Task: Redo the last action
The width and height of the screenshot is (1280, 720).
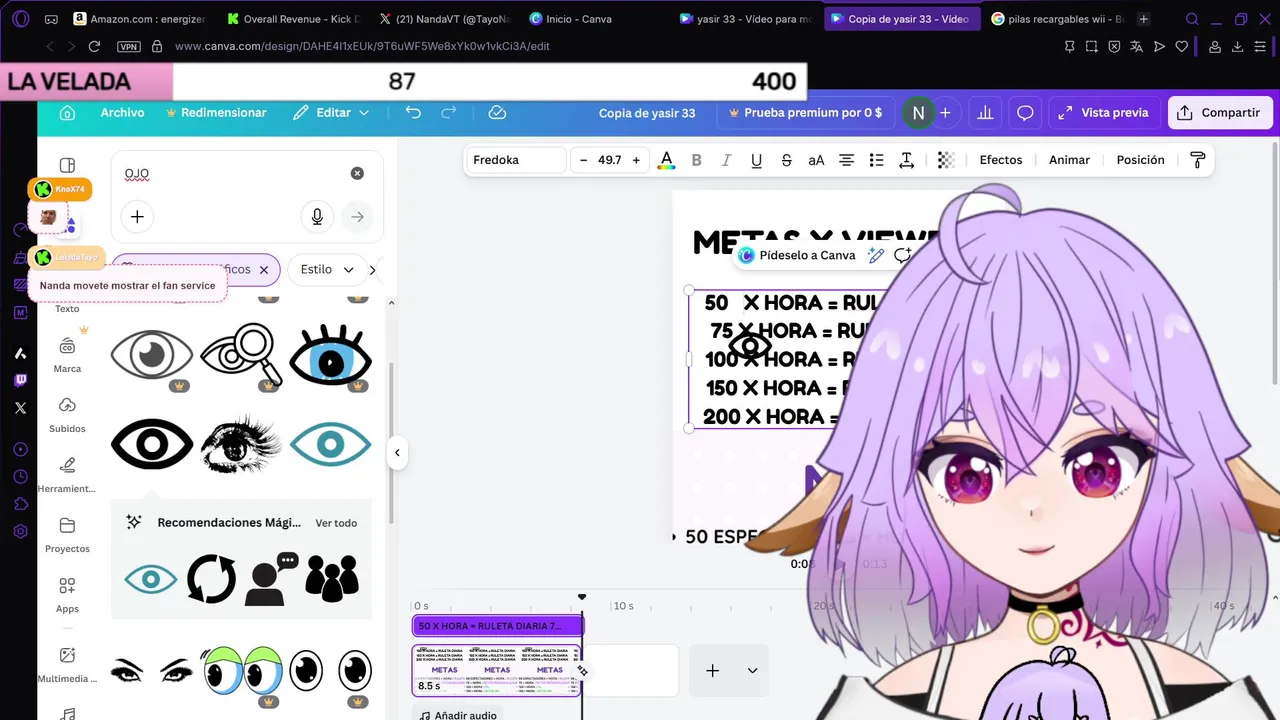Action: [x=449, y=113]
